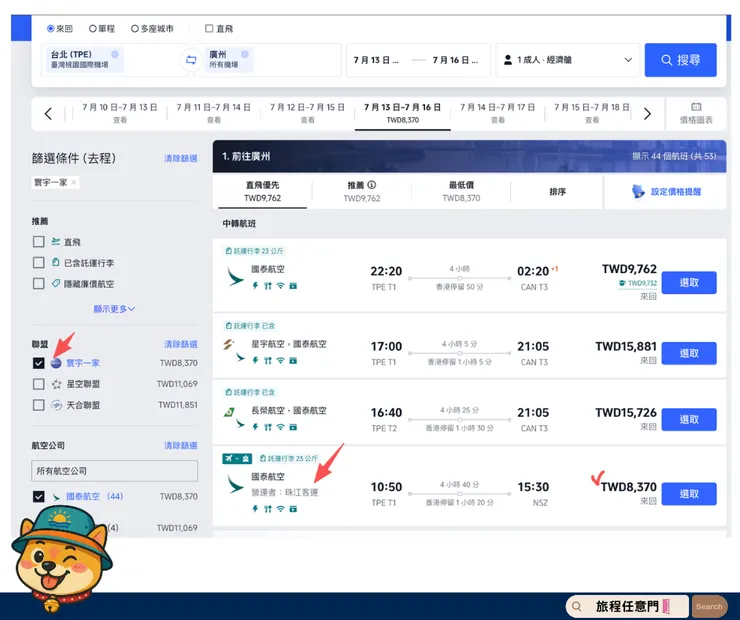The height and width of the screenshot is (620, 740).
Task: Show later dates with right arrow
Action: (x=648, y=114)
